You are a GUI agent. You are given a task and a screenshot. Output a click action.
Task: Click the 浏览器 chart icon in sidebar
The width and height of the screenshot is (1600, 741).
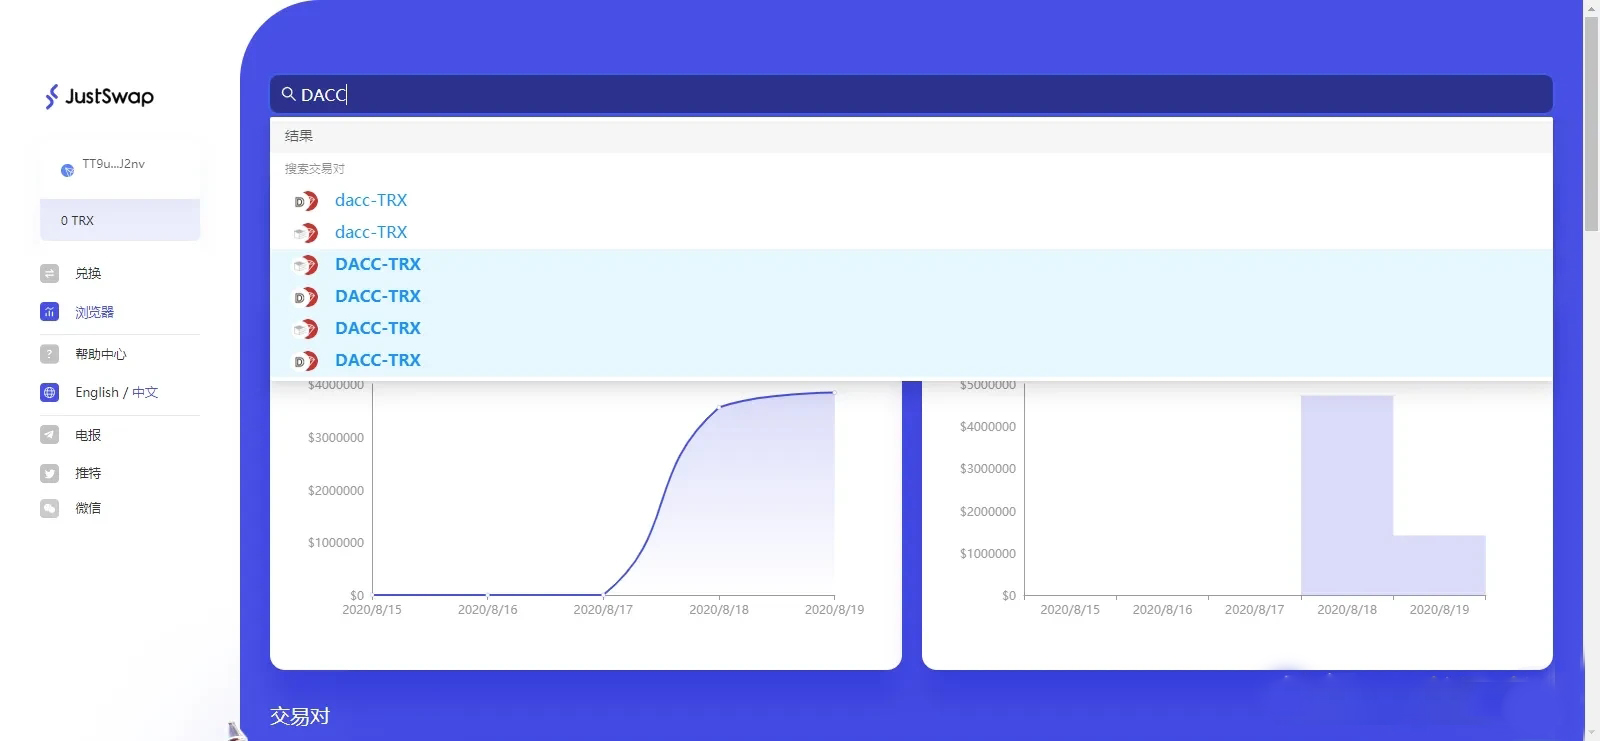(x=49, y=312)
